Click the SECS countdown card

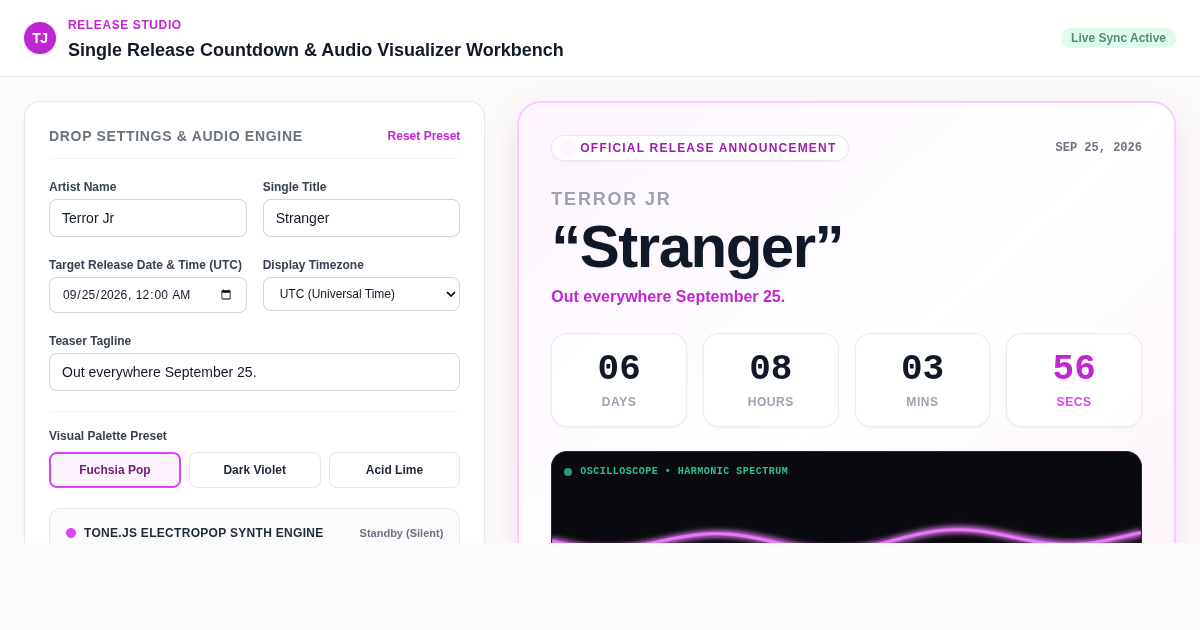point(1074,380)
